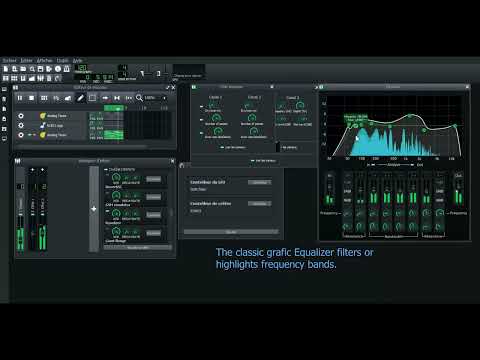Select the low-pass 48dB slope button
Viewport: 480px width, 360px height.
[440, 200]
